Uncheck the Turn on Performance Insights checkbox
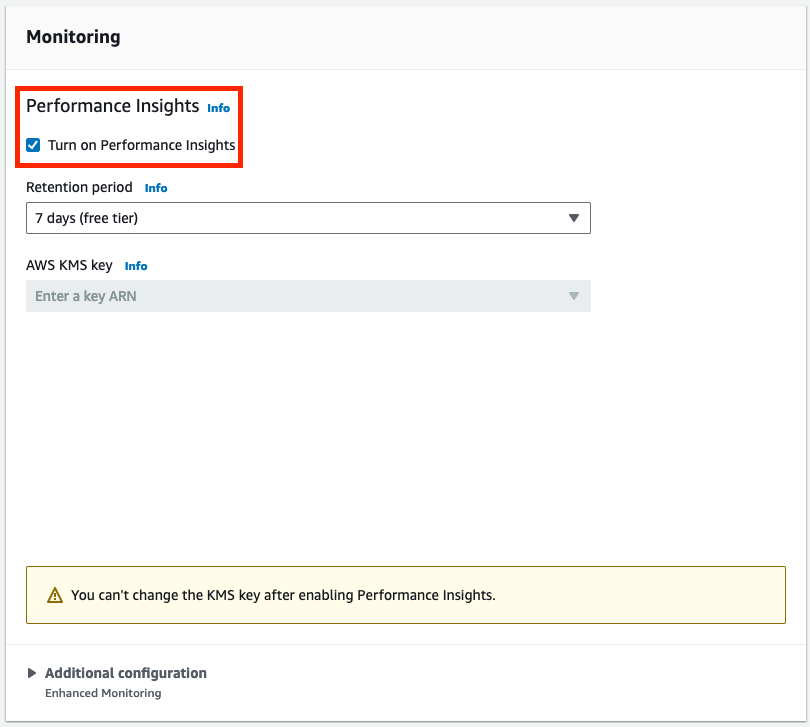Screen dimensions: 810x727 click(33, 145)
